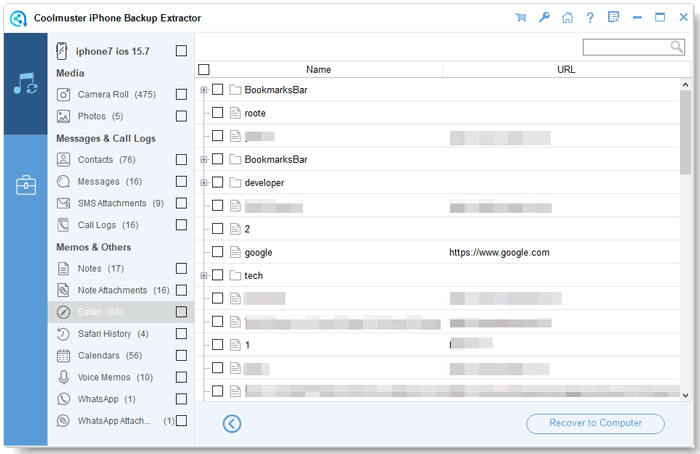Click the URL column header

(x=566, y=70)
